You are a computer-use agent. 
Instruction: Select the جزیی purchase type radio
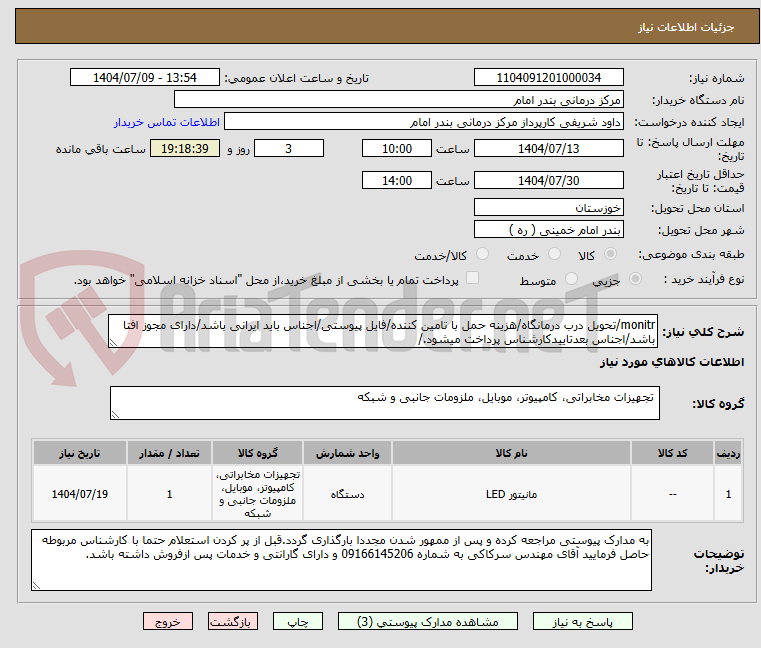click(635, 279)
